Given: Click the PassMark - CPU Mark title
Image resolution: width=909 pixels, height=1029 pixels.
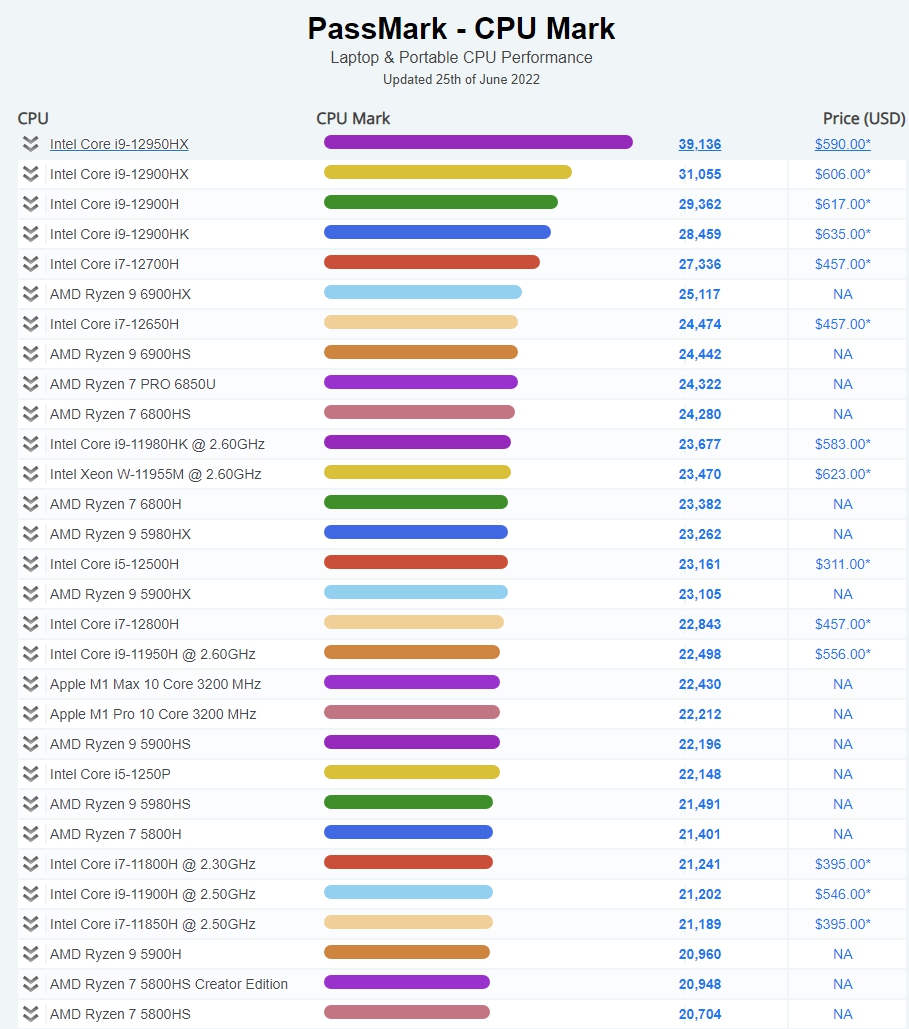Looking at the screenshot, I should pyautogui.click(x=461, y=29).
